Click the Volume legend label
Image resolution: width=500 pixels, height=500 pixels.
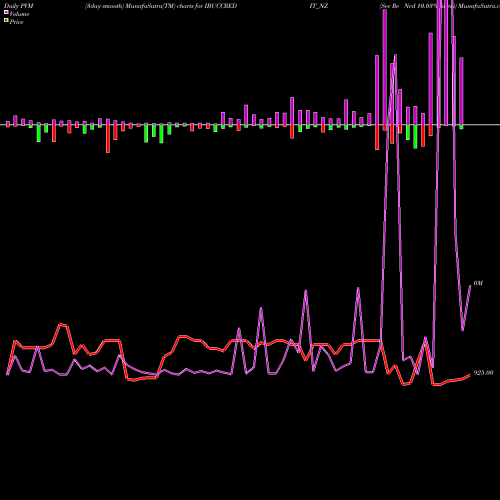click(19, 14)
